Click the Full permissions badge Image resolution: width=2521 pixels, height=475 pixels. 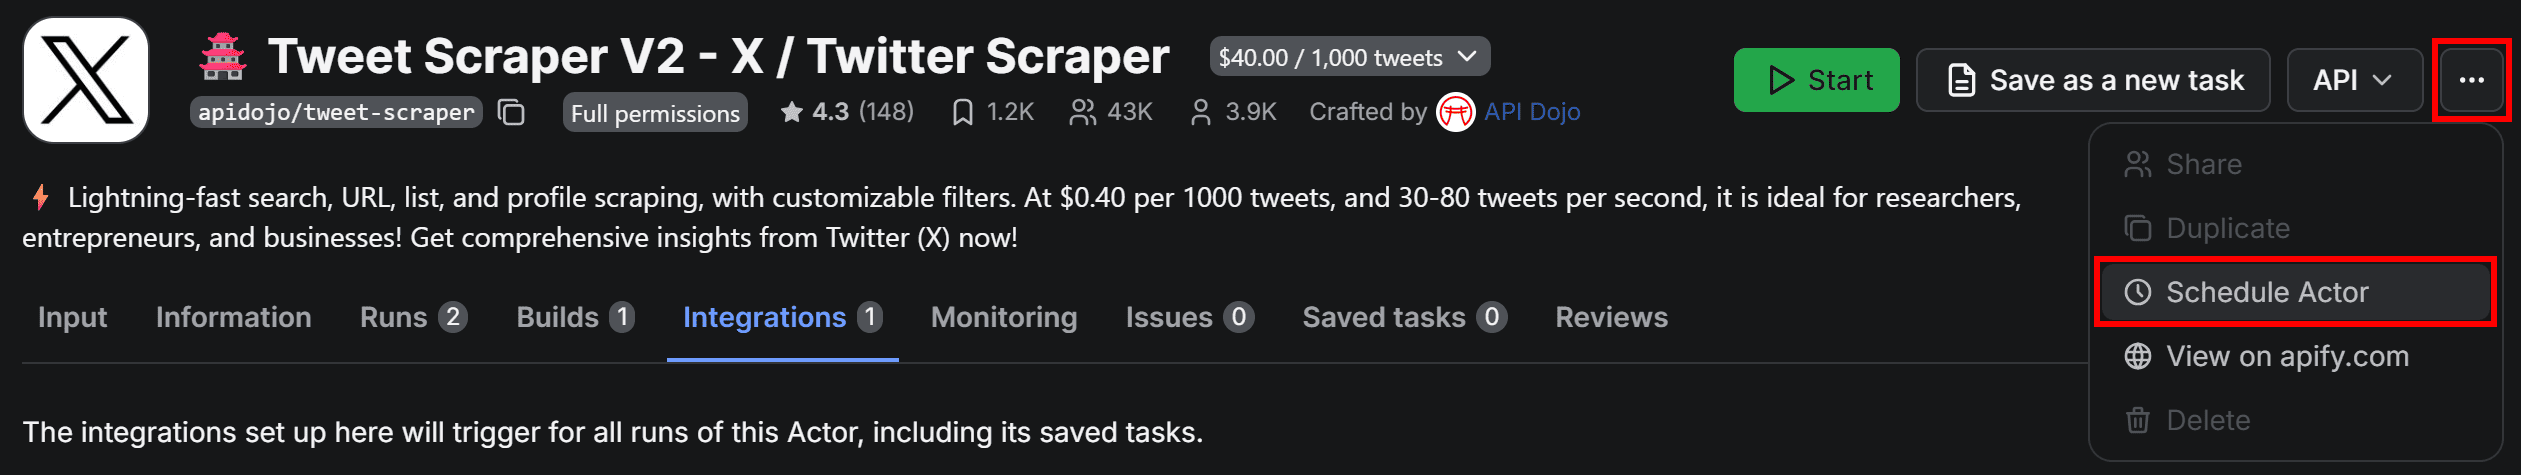click(655, 113)
